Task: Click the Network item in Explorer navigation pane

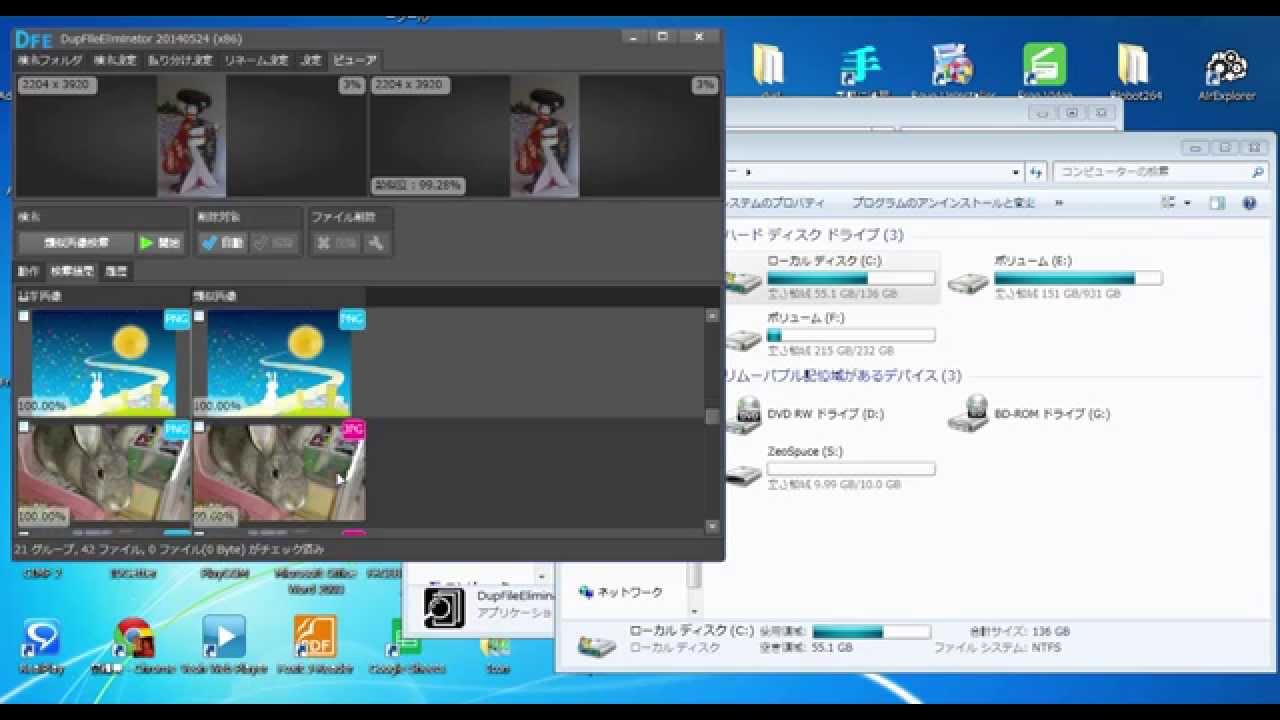Action: (621, 592)
